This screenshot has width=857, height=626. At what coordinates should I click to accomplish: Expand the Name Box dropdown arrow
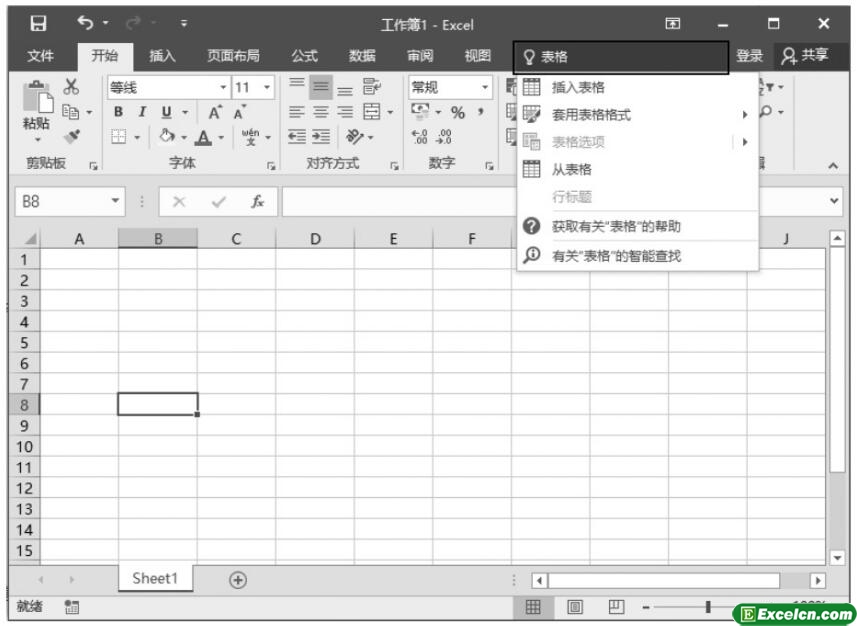coord(118,200)
